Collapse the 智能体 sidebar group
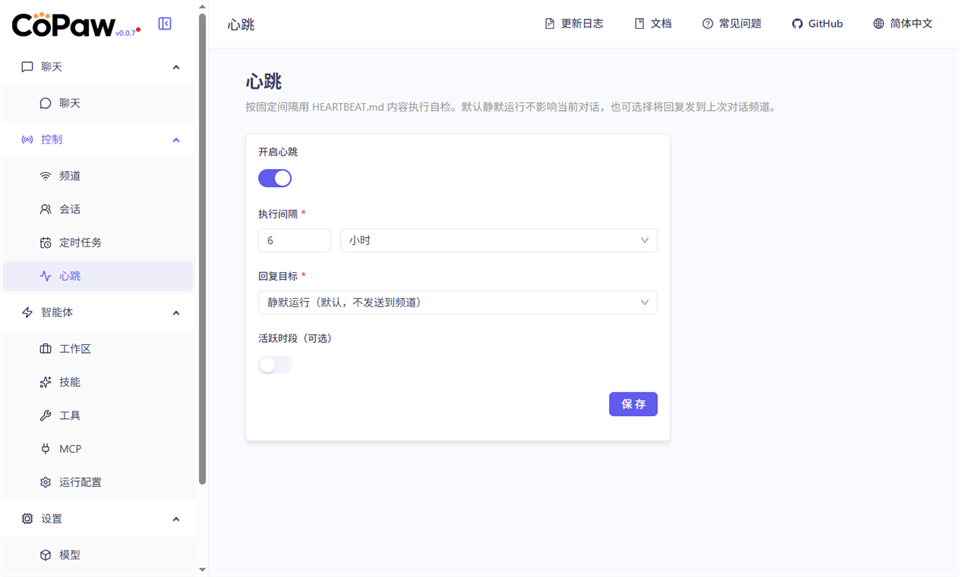 point(177,311)
